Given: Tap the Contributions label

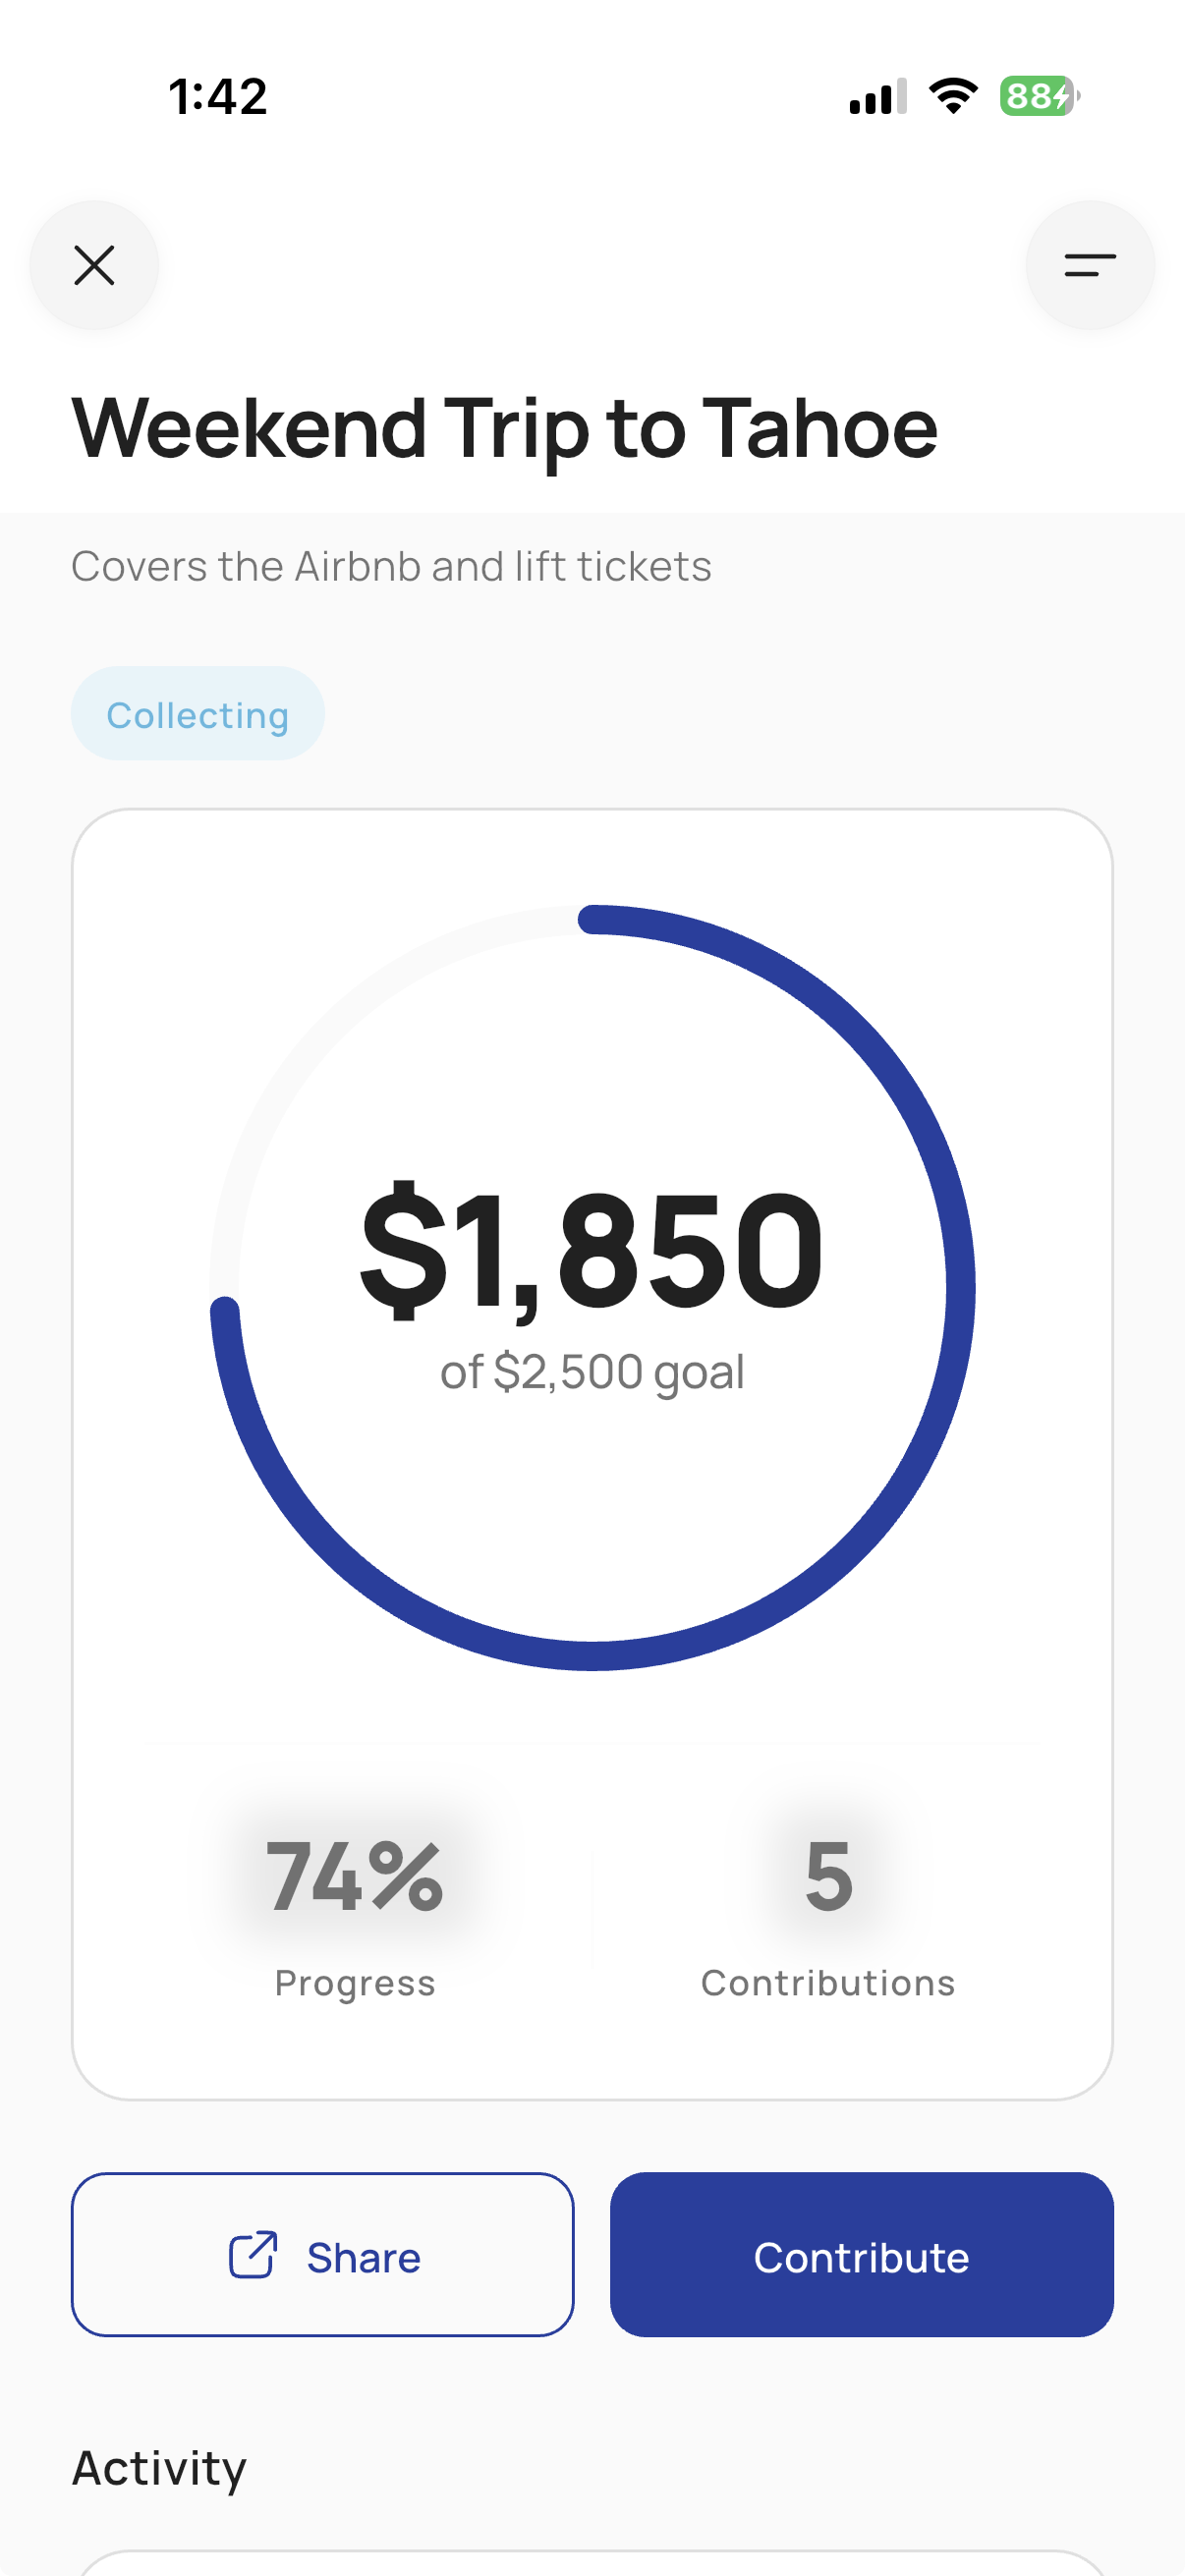Looking at the screenshot, I should coord(828,1982).
